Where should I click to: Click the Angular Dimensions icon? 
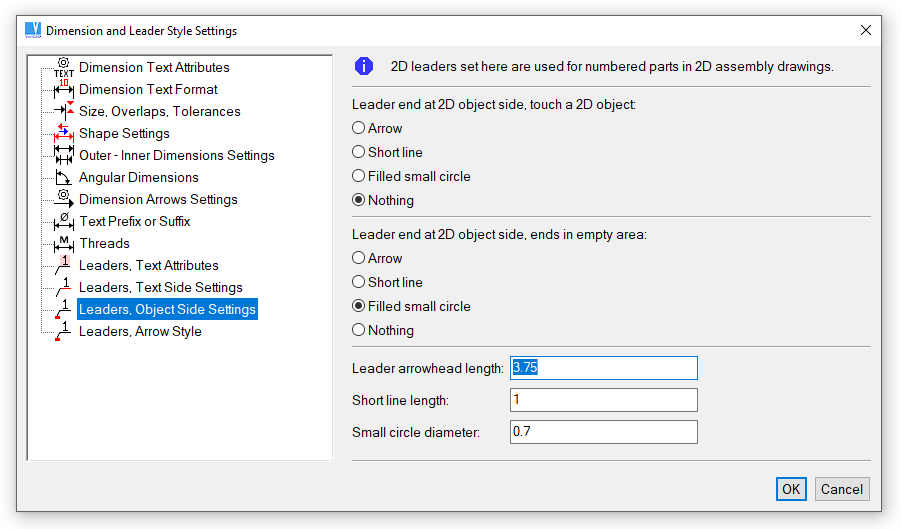point(64,178)
